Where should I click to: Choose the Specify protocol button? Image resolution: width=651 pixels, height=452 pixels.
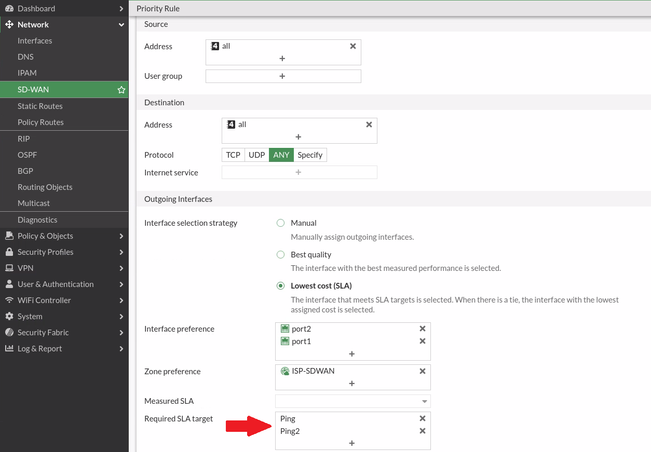pos(310,155)
